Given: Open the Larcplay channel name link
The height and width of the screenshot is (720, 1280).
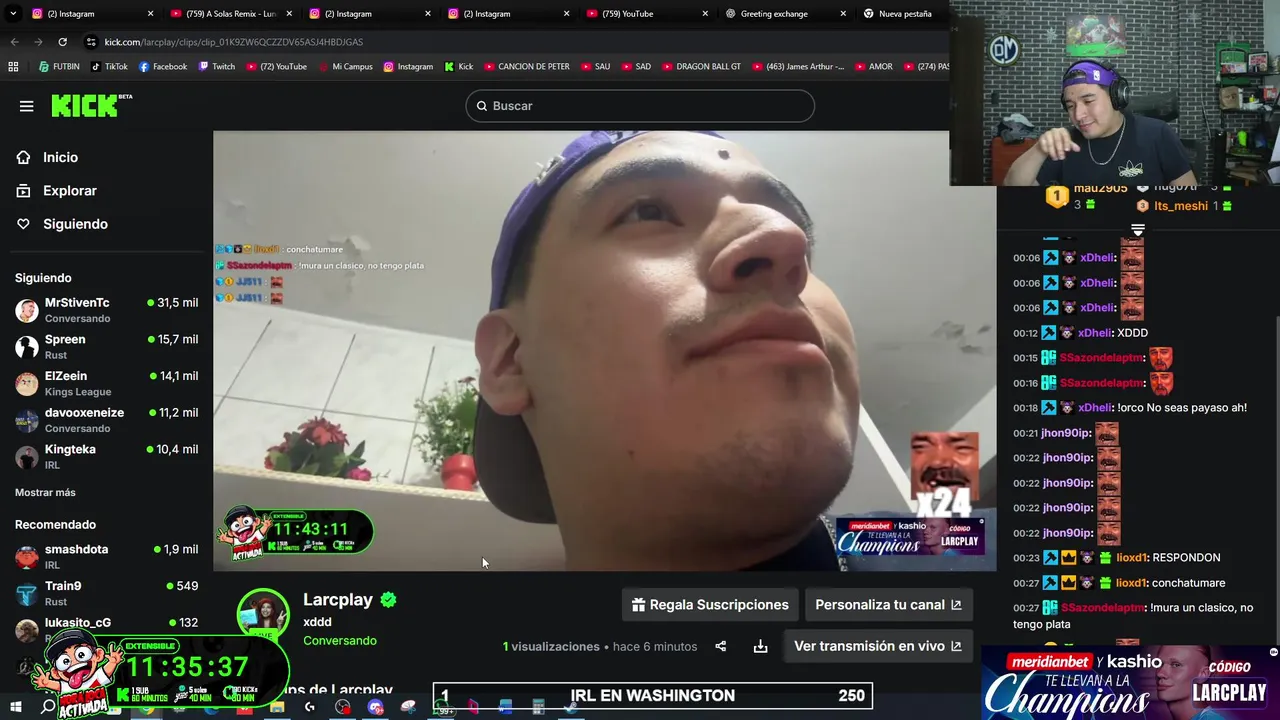Looking at the screenshot, I should click(x=338, y=600).
